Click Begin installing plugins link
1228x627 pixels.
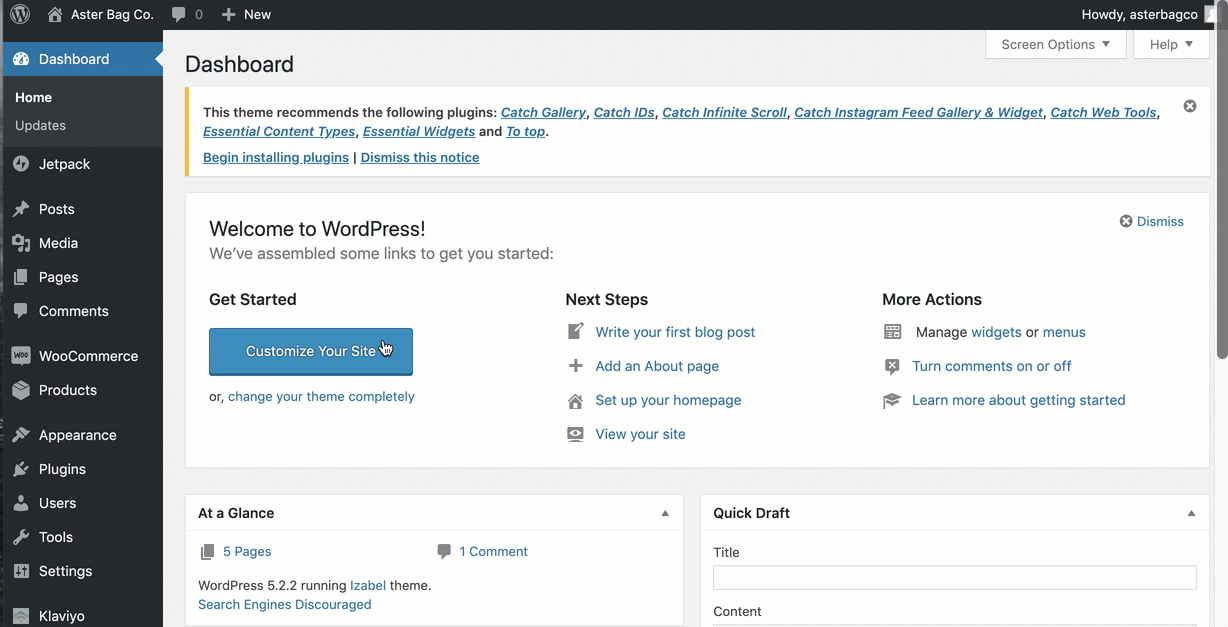click(x=275, y=157)
